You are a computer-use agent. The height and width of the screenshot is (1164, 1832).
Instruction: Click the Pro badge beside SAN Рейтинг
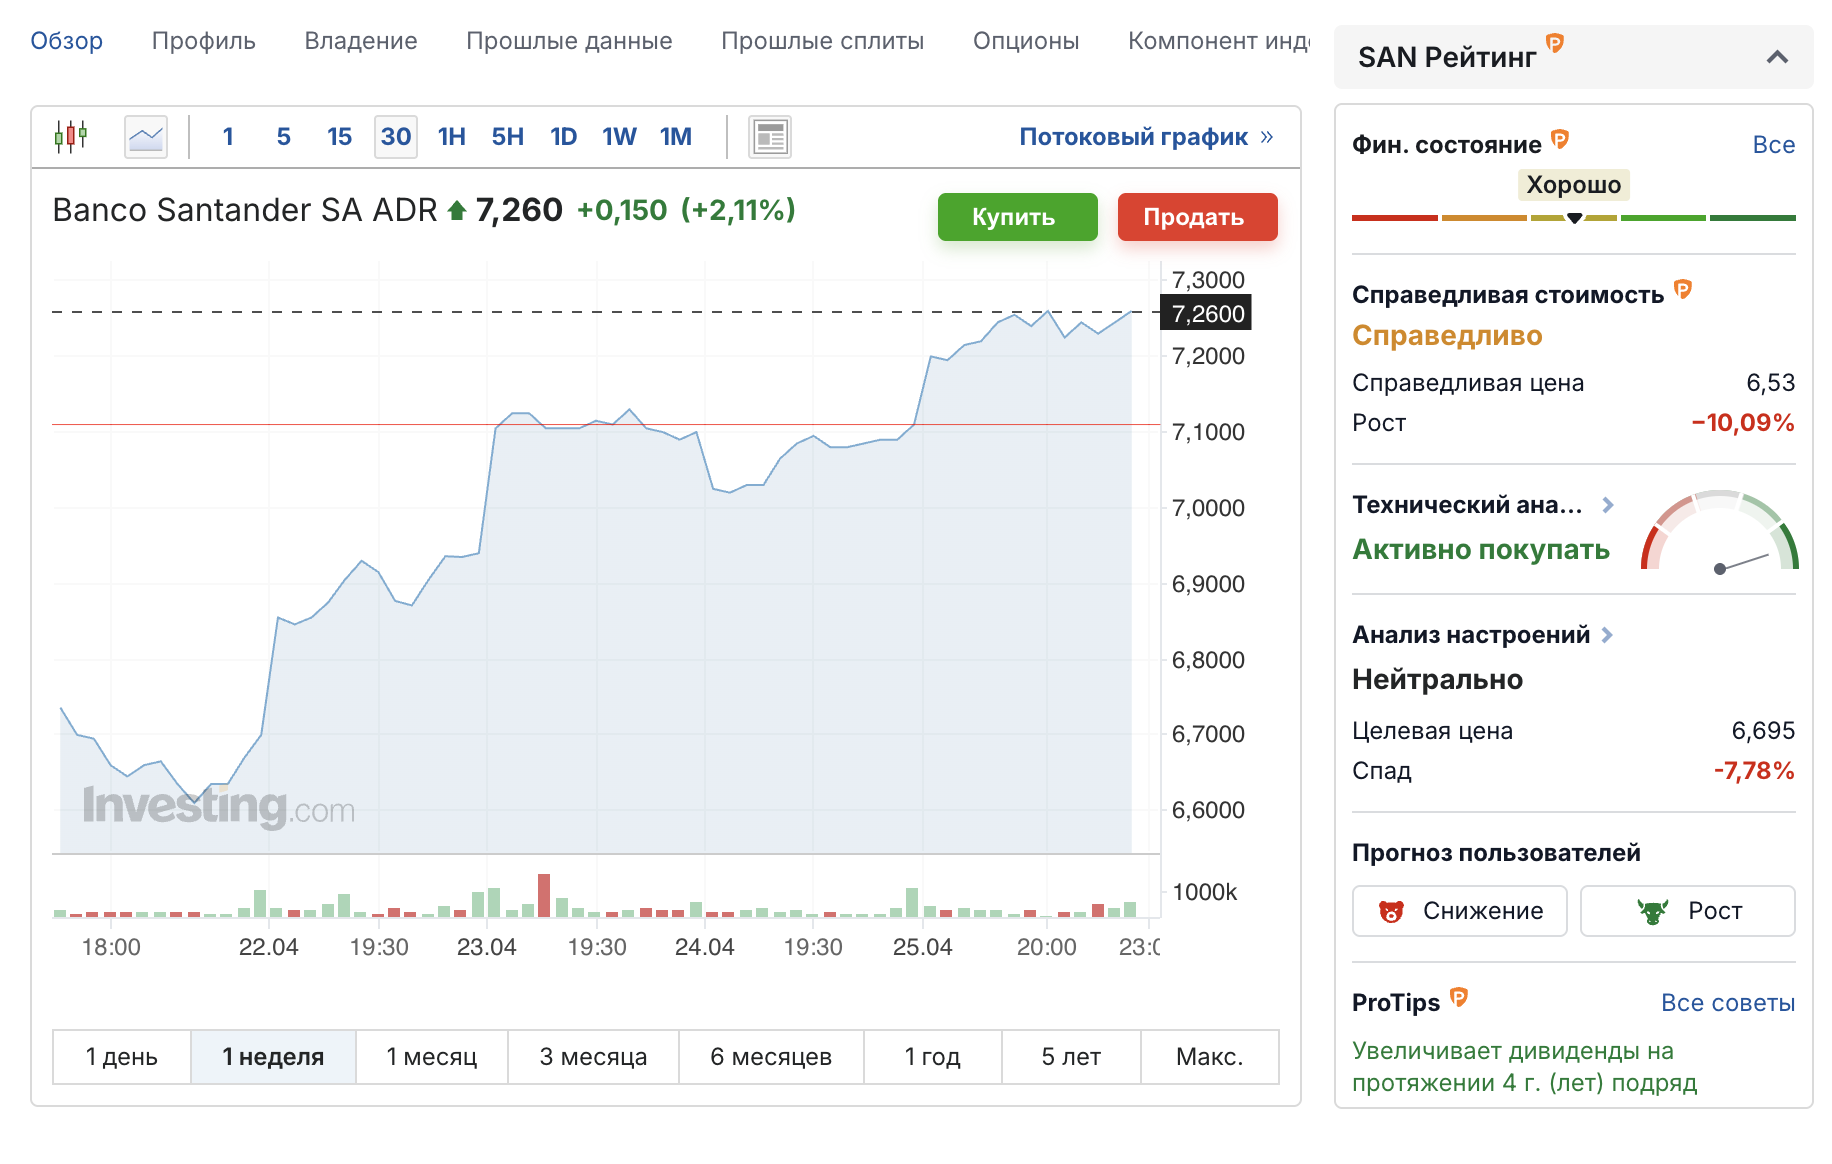1555,43
